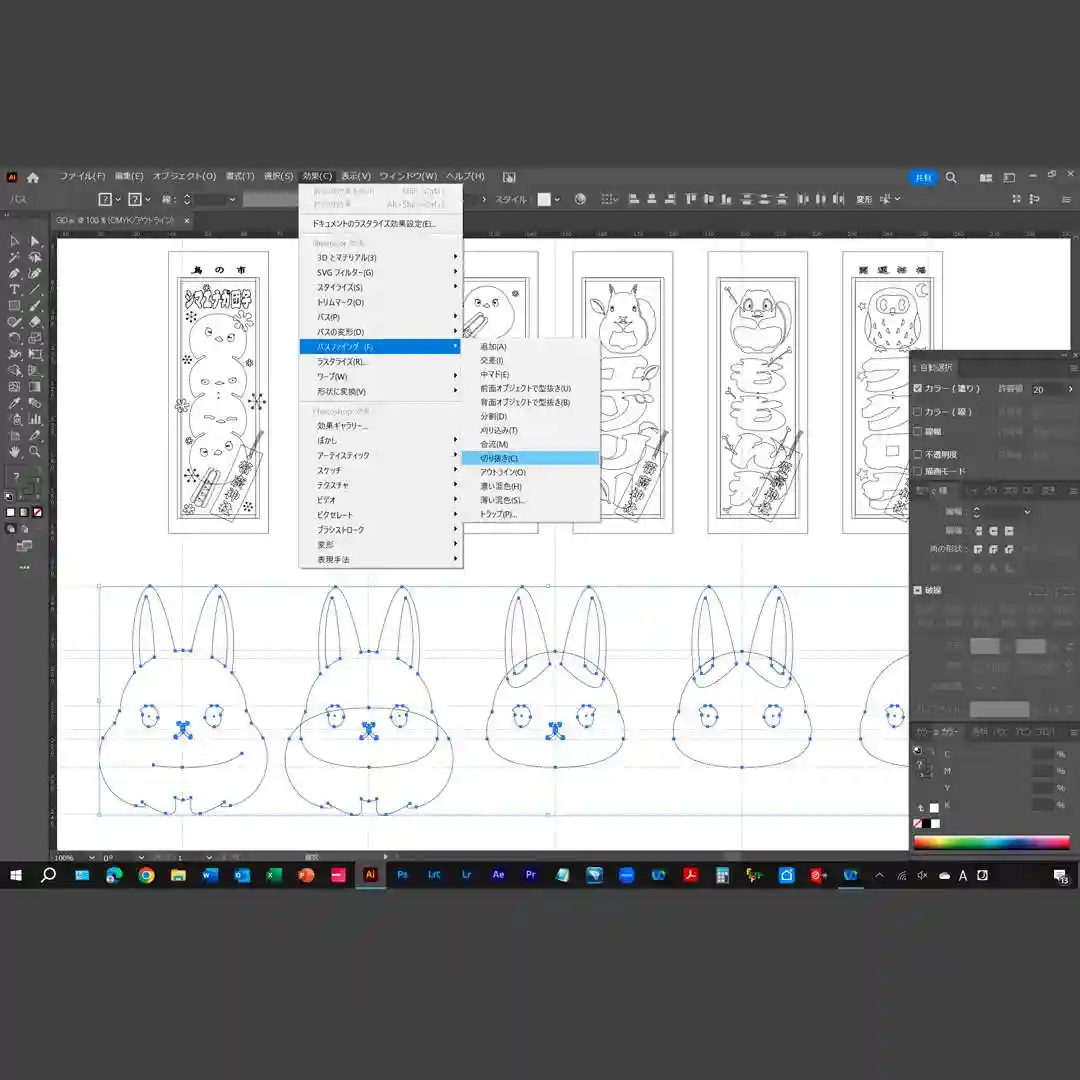This screenshot has width=1080, height=1080.
Task: Select the Type tool in the toolbar
Action: coord(14,289)
